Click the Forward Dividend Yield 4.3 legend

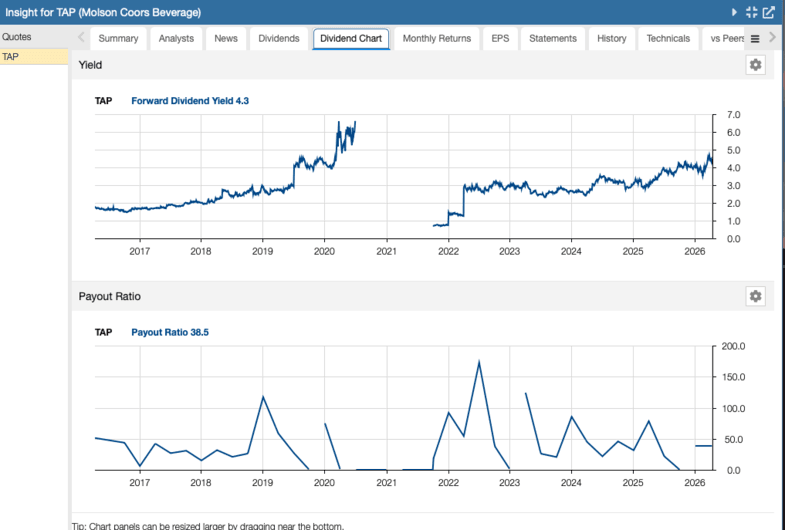(190, 101)
